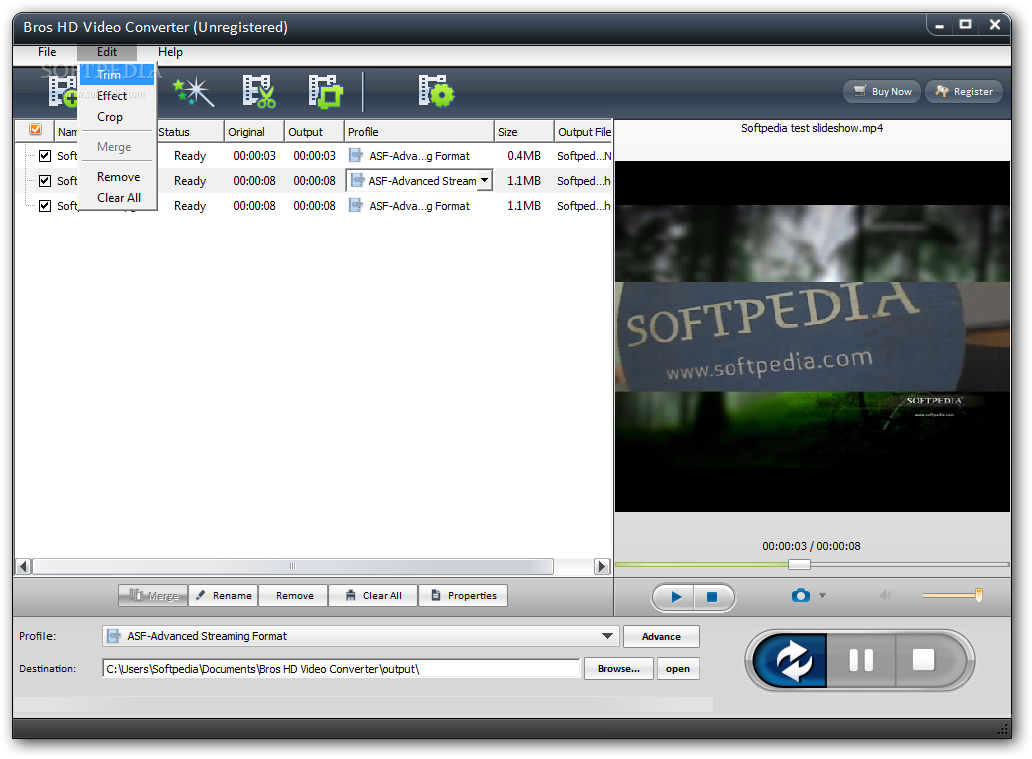Click the video preview image
Image resolution: width=1032 pixels, height=759 pixels.
tap(812, 336)
